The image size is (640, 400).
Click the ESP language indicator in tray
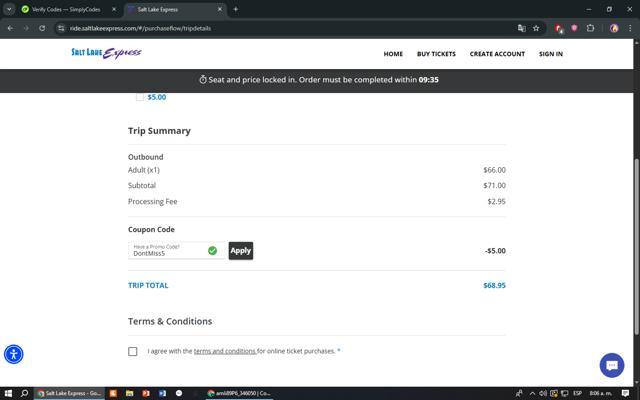point(577,393)
